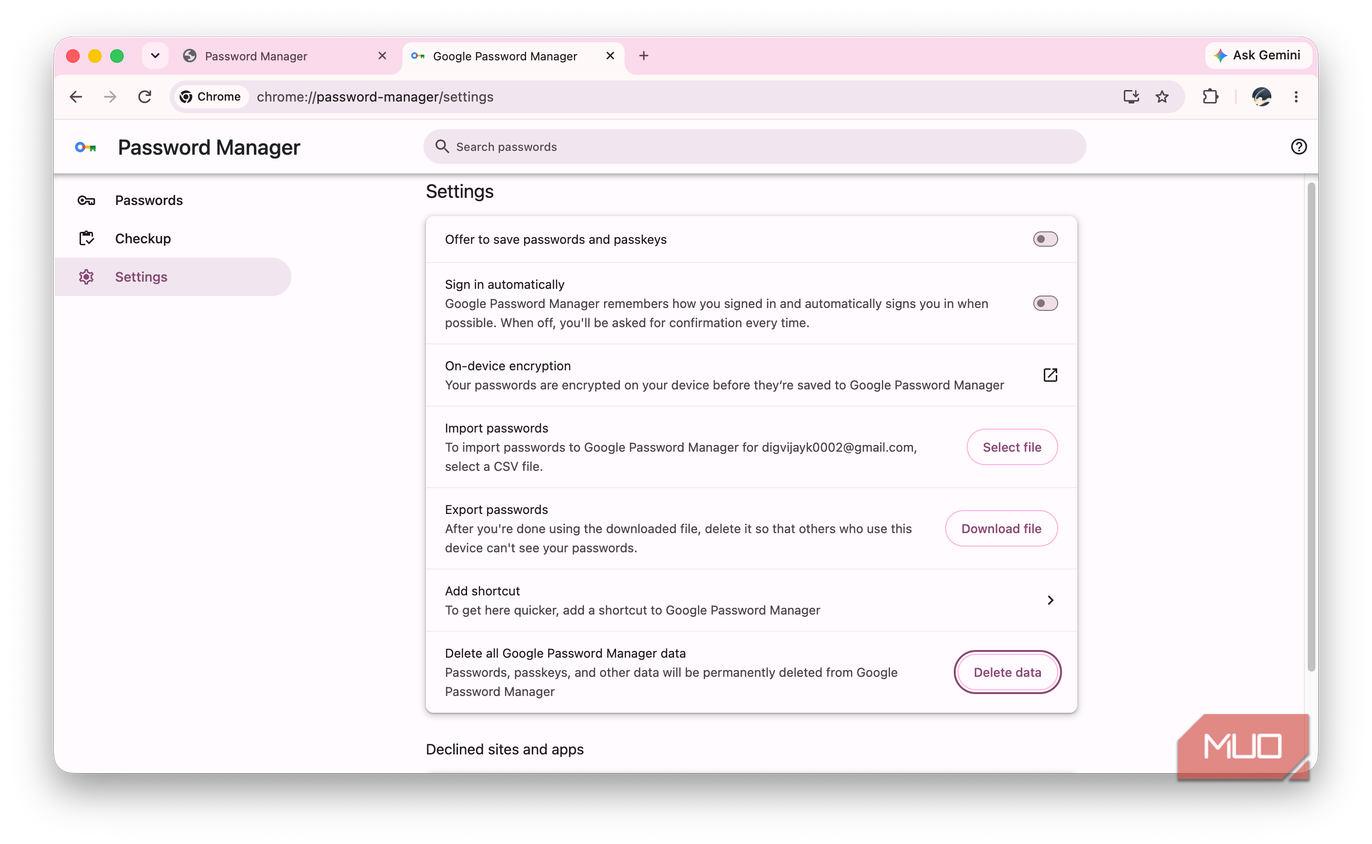Open the profile avatar menu
1372x844 pixels.
click(x=1262, y=97)
